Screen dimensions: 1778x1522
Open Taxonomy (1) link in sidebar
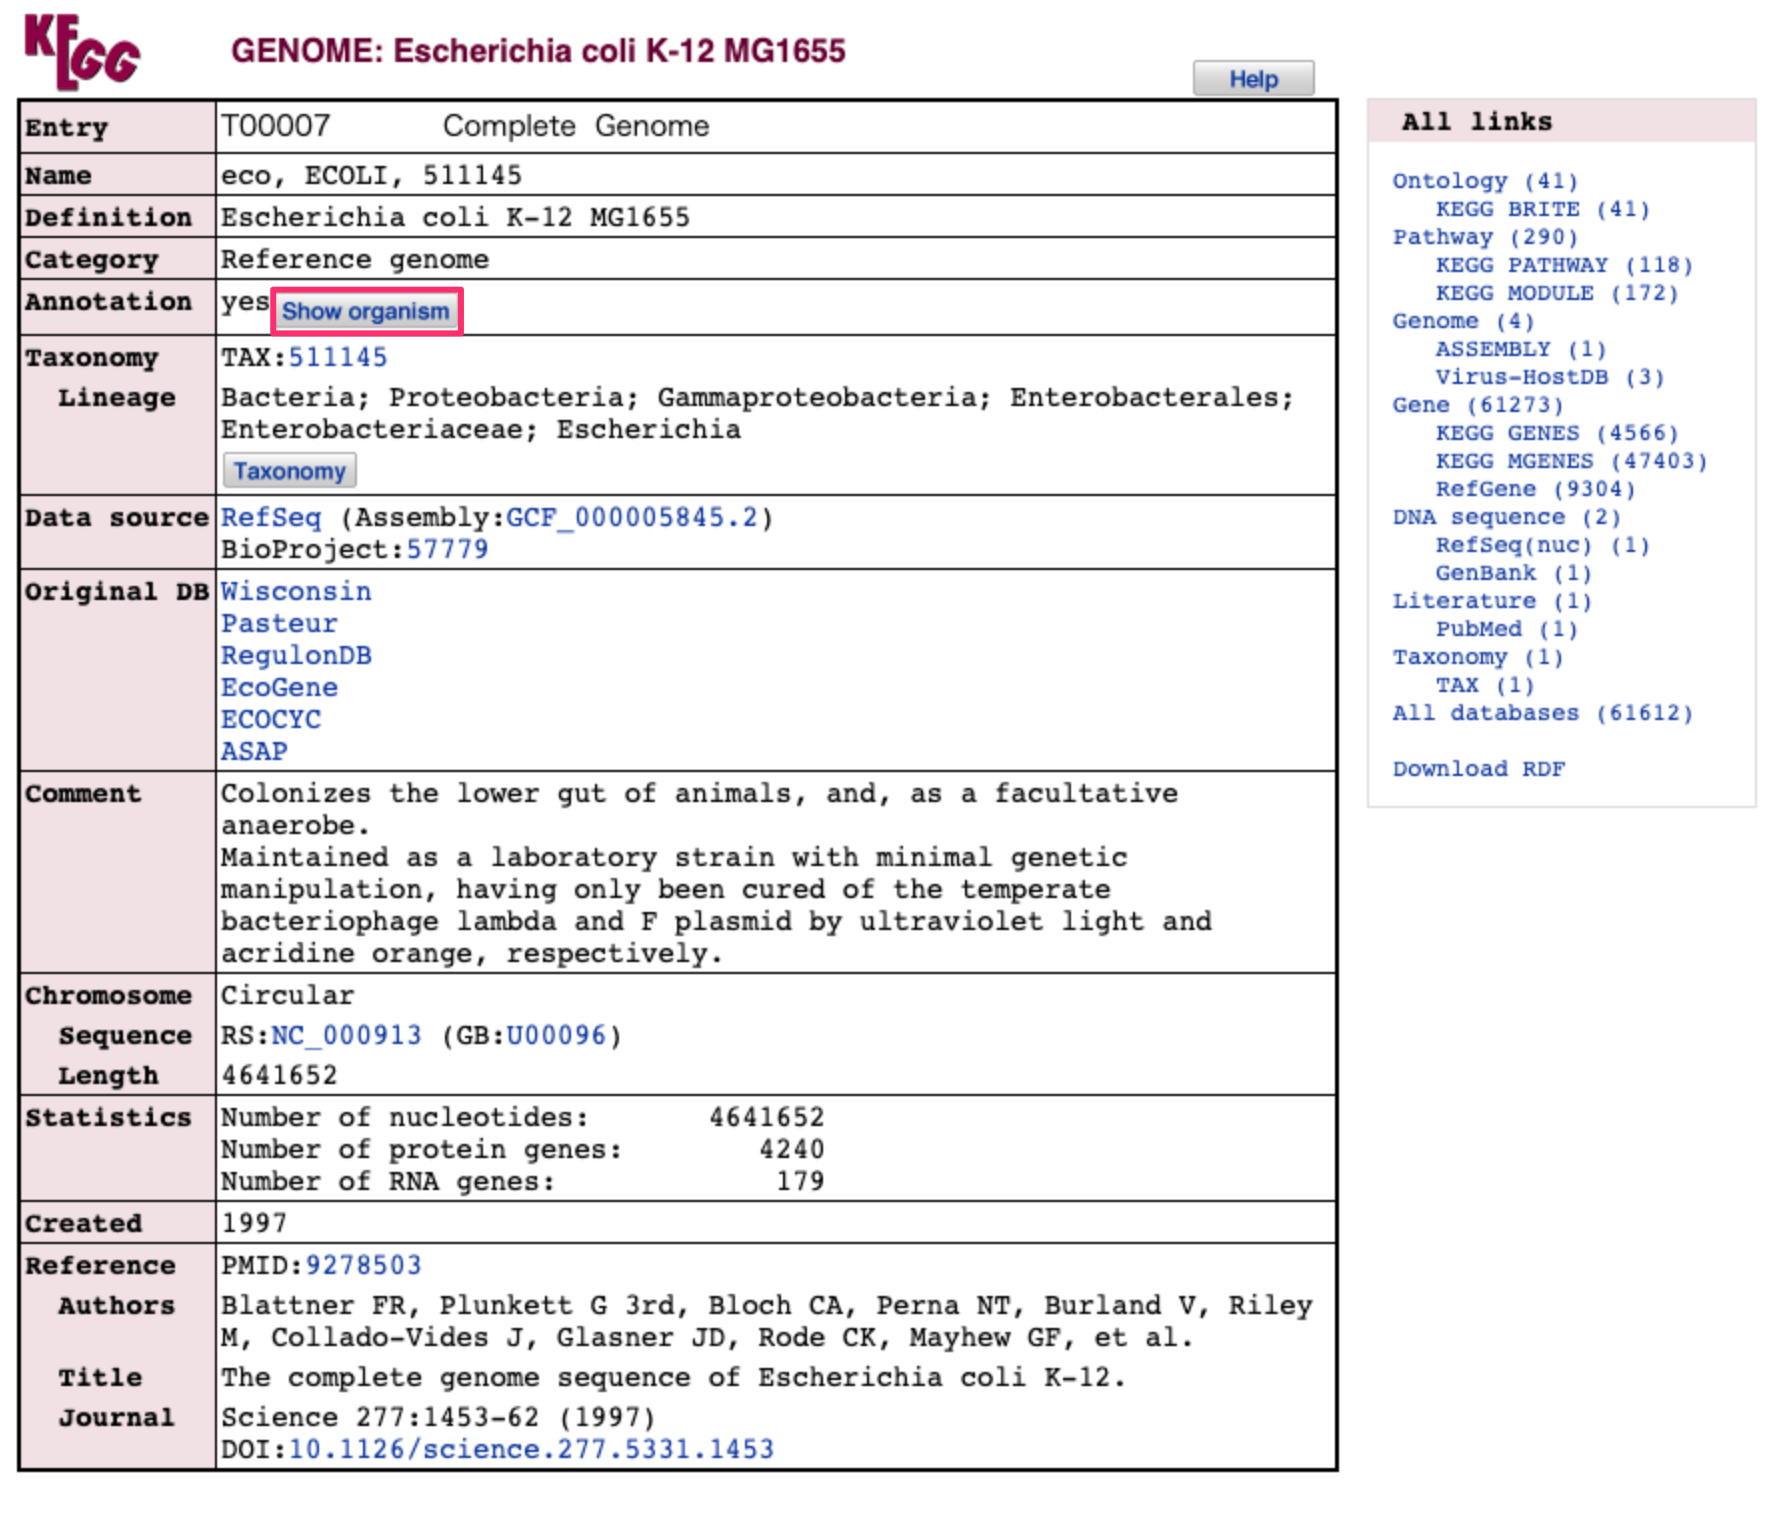click(x=1478, y=657)
